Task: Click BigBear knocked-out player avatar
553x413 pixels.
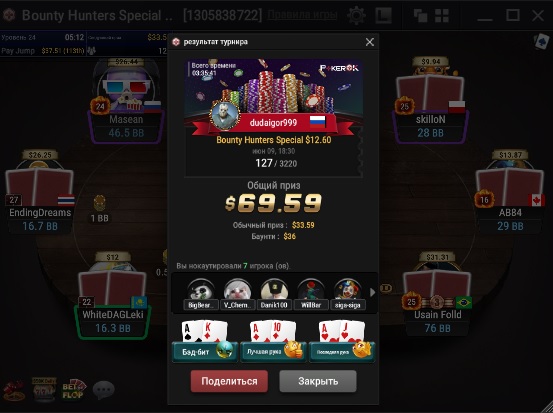Action: (200, 290)
